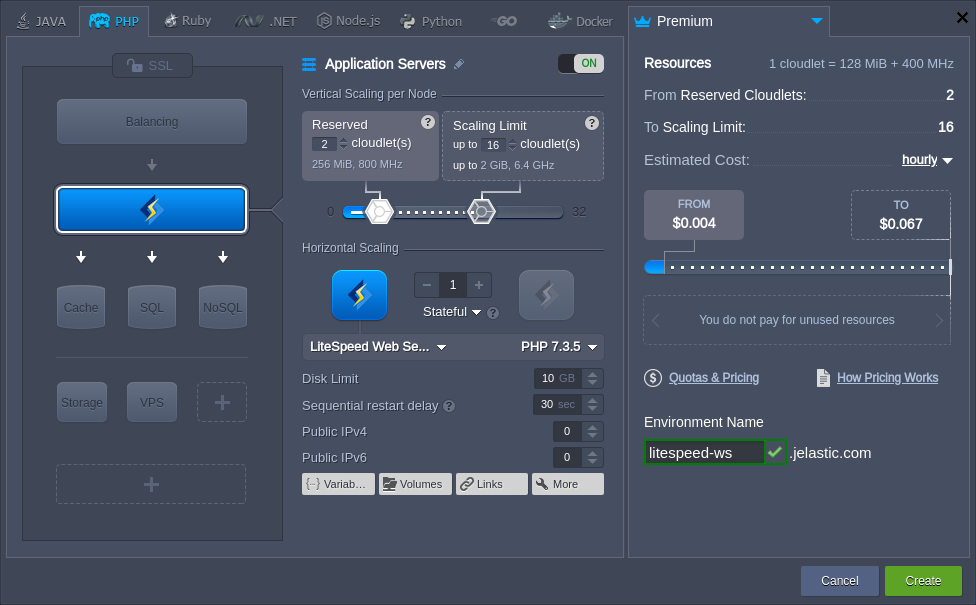Change the hourly cost period dropdown
The width and height of the screenshot is (976, 605).
click(927, 160)
